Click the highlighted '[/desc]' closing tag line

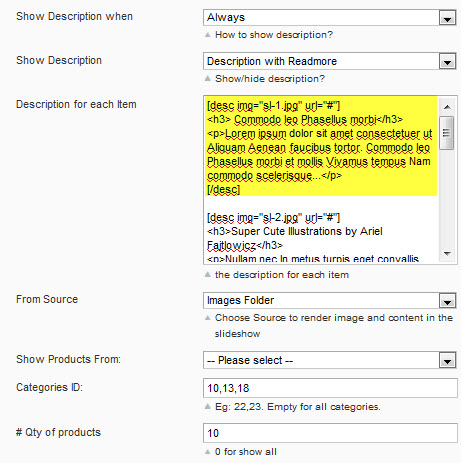(x=223, y=189)
